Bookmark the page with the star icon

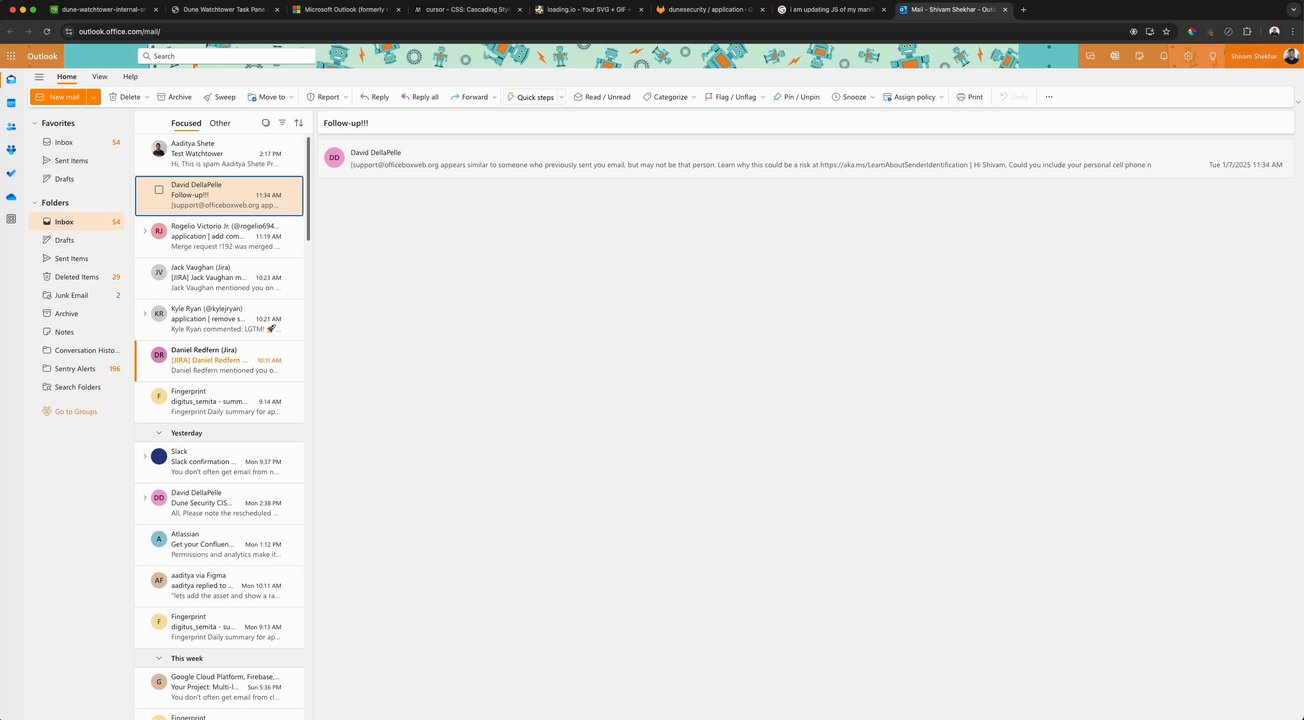coord(1166,31)
